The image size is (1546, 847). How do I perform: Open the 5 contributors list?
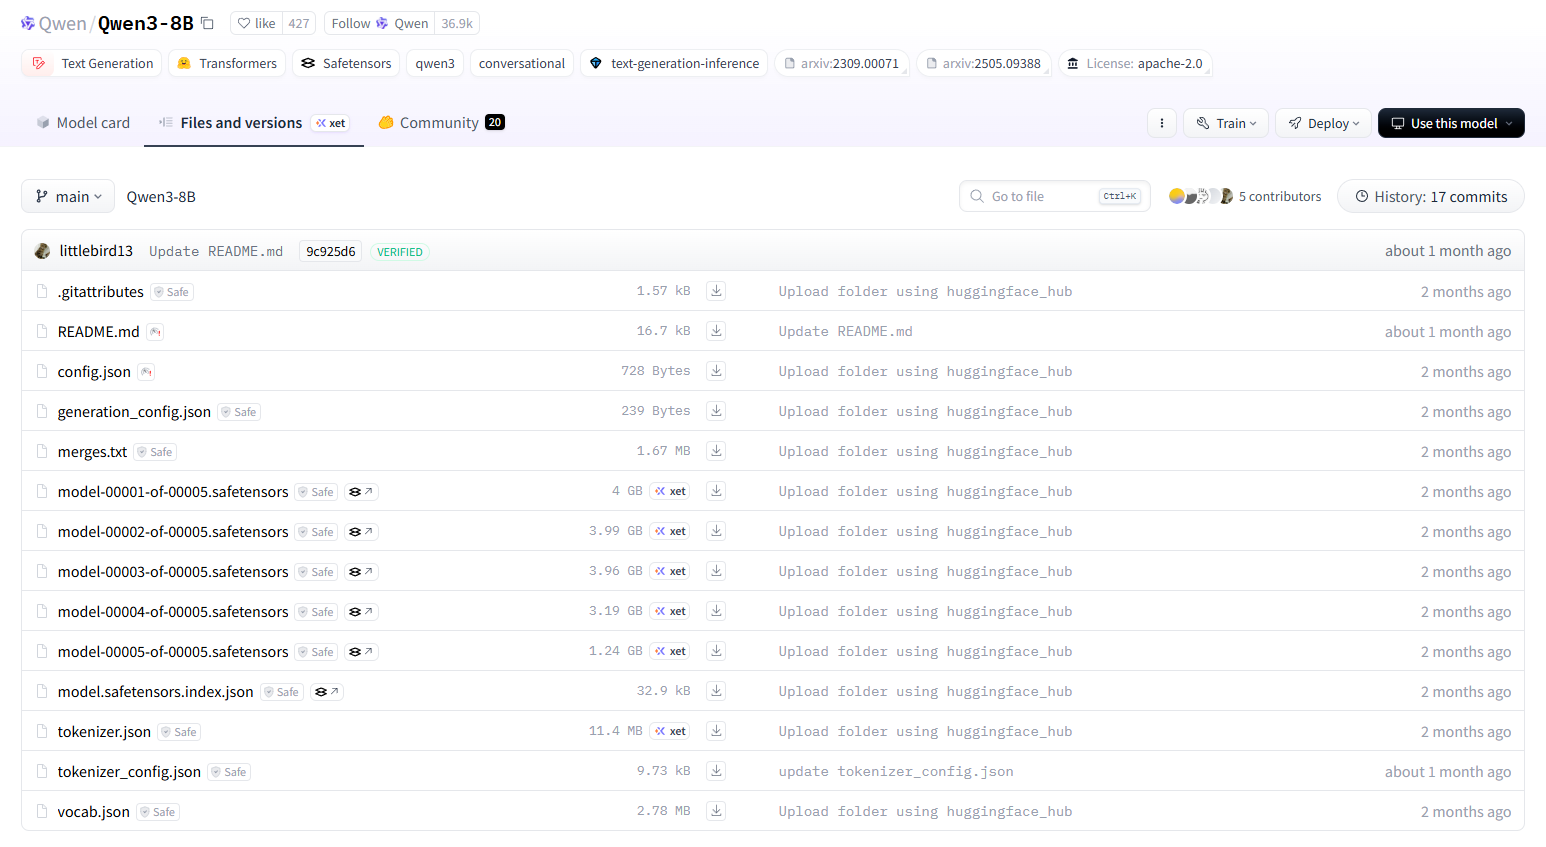click(1245, 196)
